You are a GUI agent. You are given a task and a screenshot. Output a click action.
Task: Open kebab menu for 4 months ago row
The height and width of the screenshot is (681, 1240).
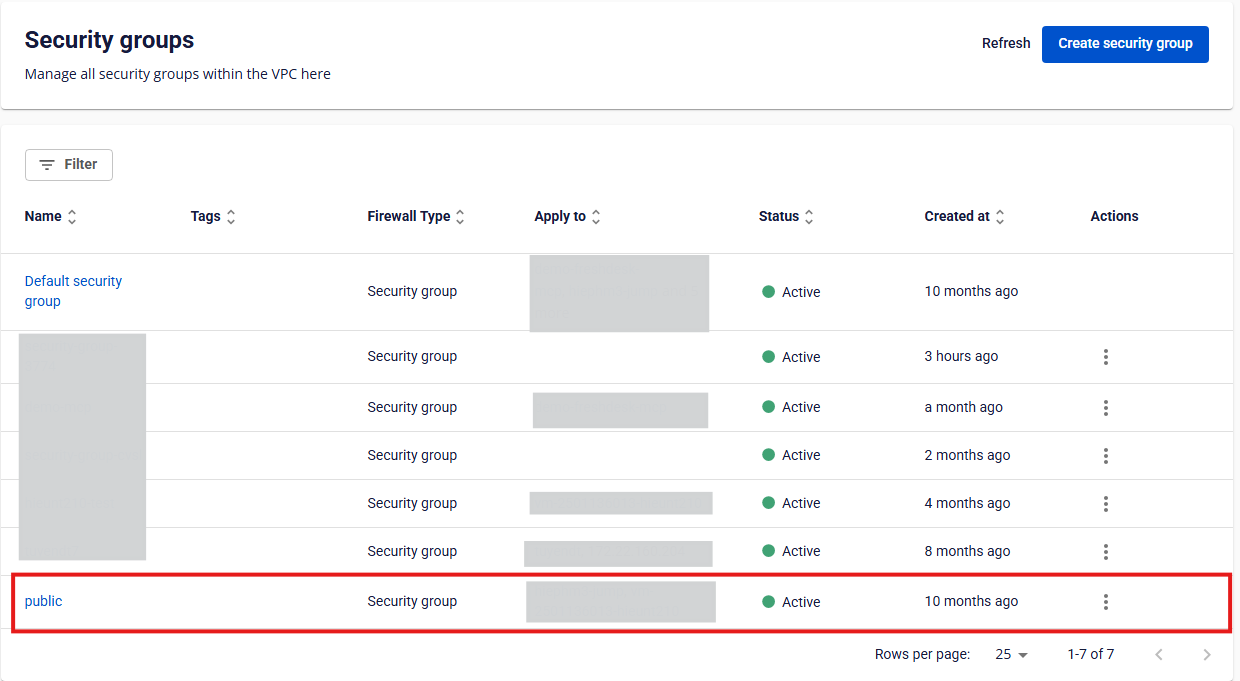(x=1105, y=504)
